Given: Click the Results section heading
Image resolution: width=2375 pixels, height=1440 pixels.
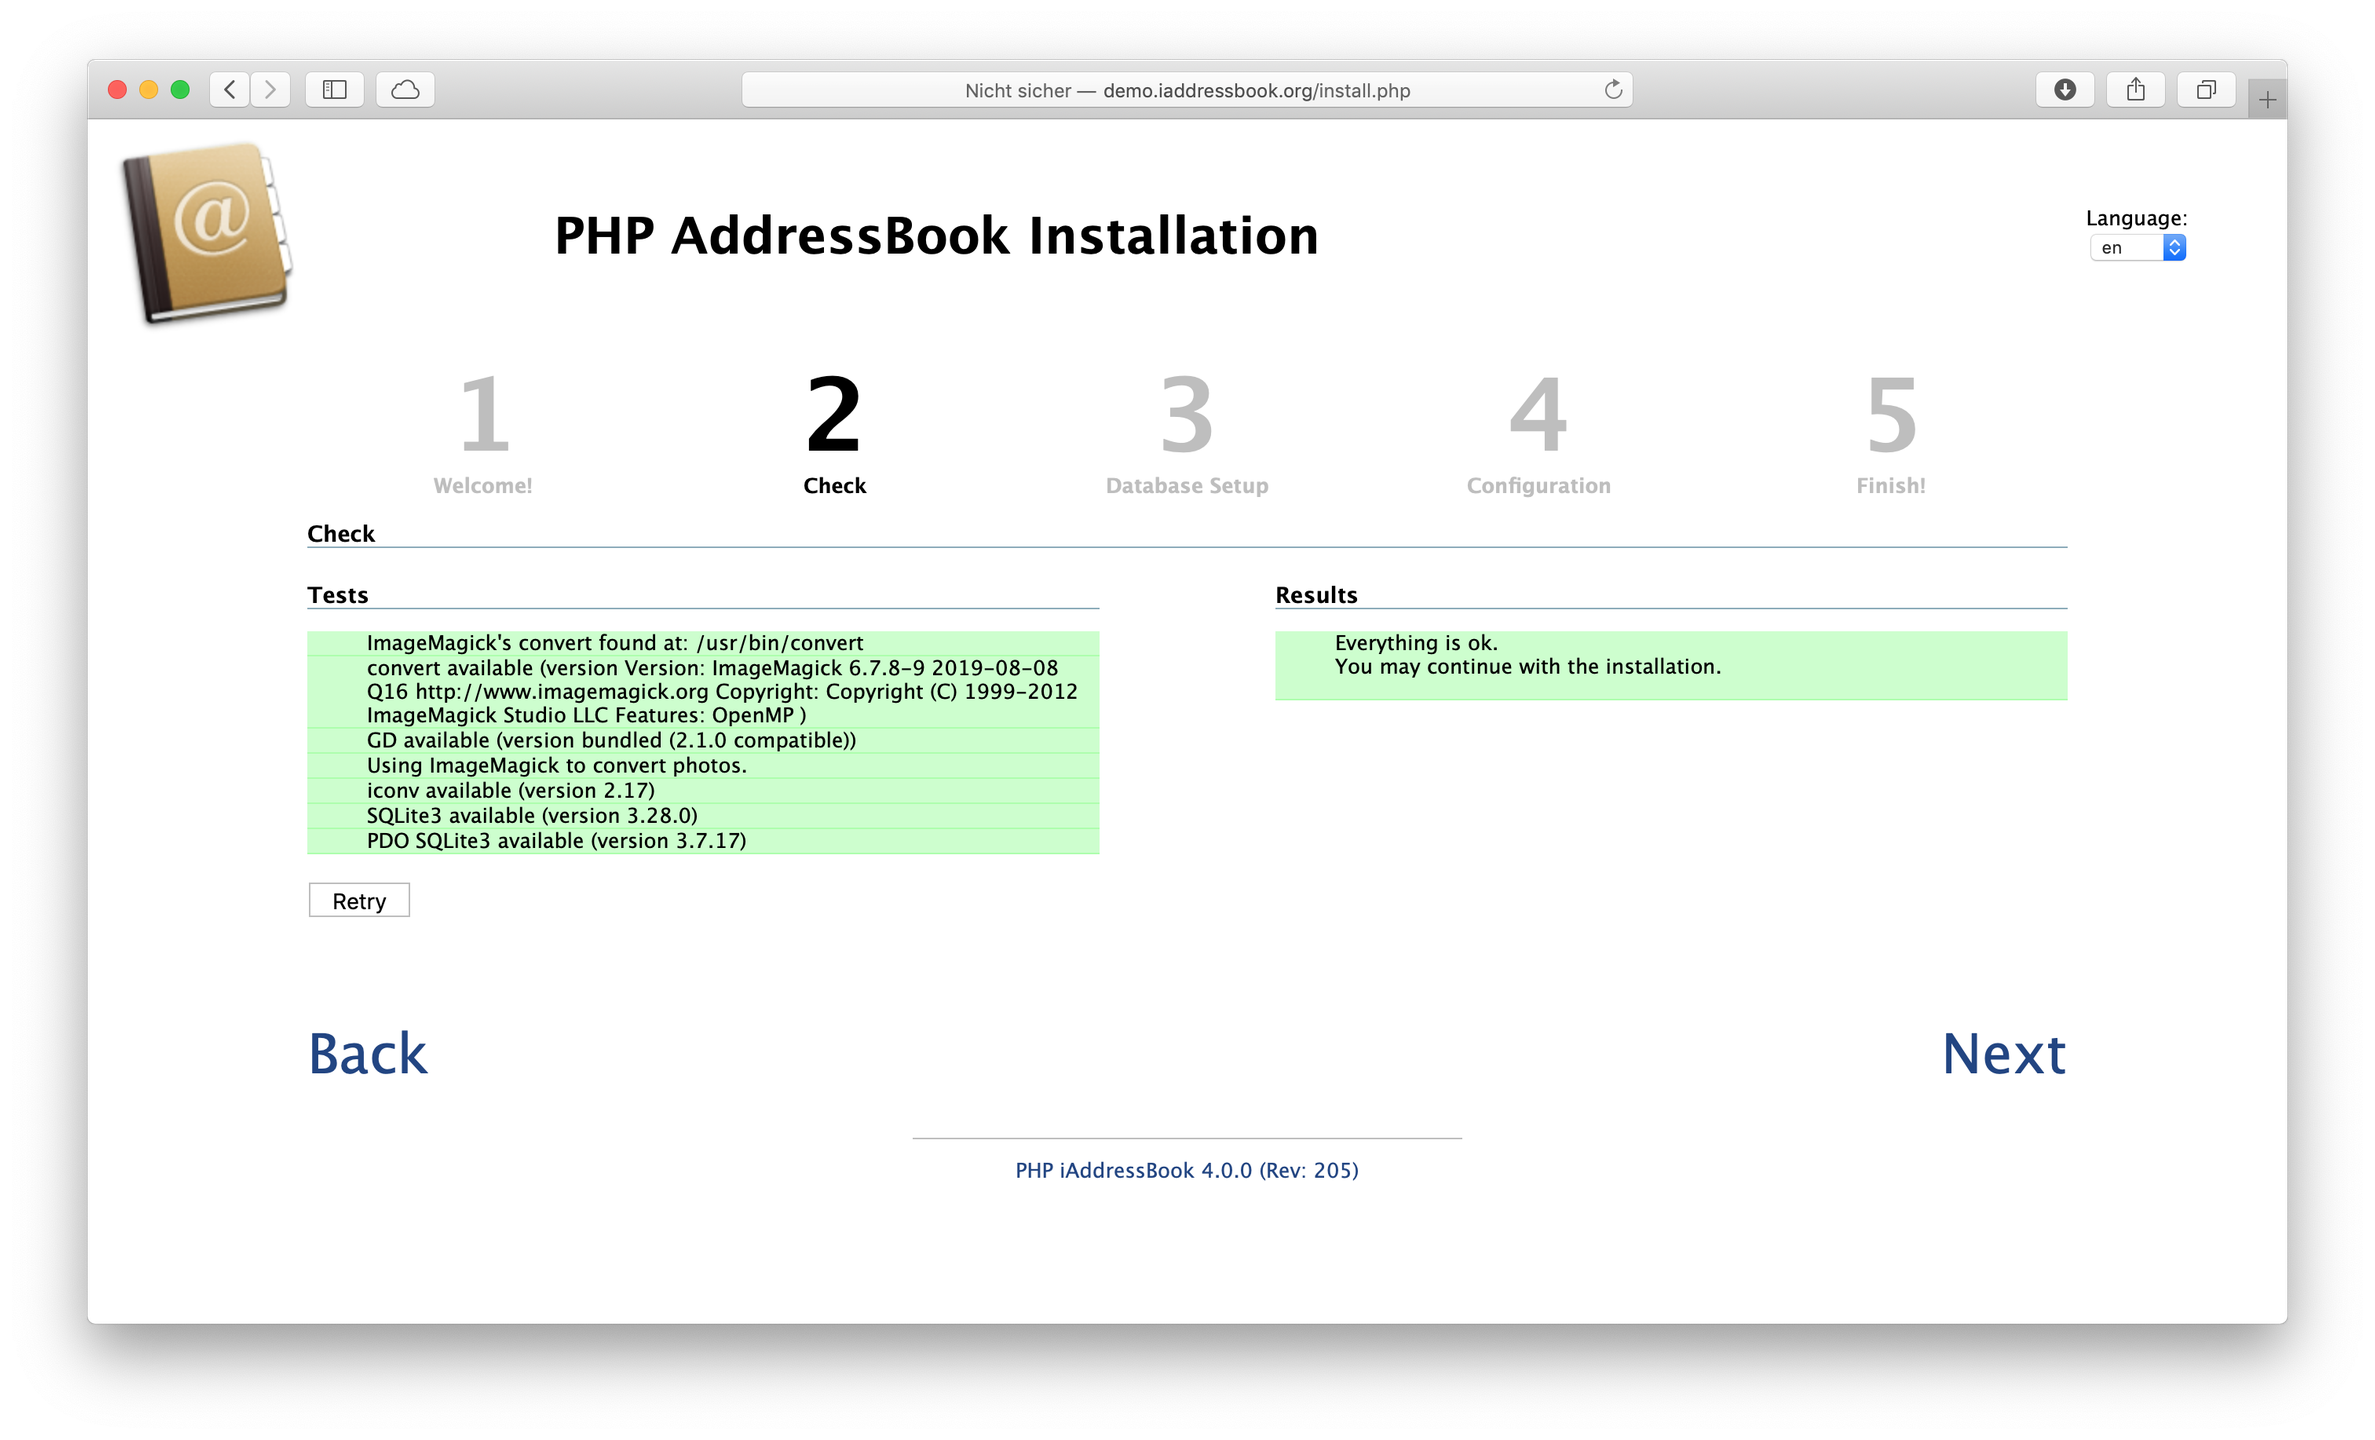Looking at the screenshot, I should coord(1316,595).
